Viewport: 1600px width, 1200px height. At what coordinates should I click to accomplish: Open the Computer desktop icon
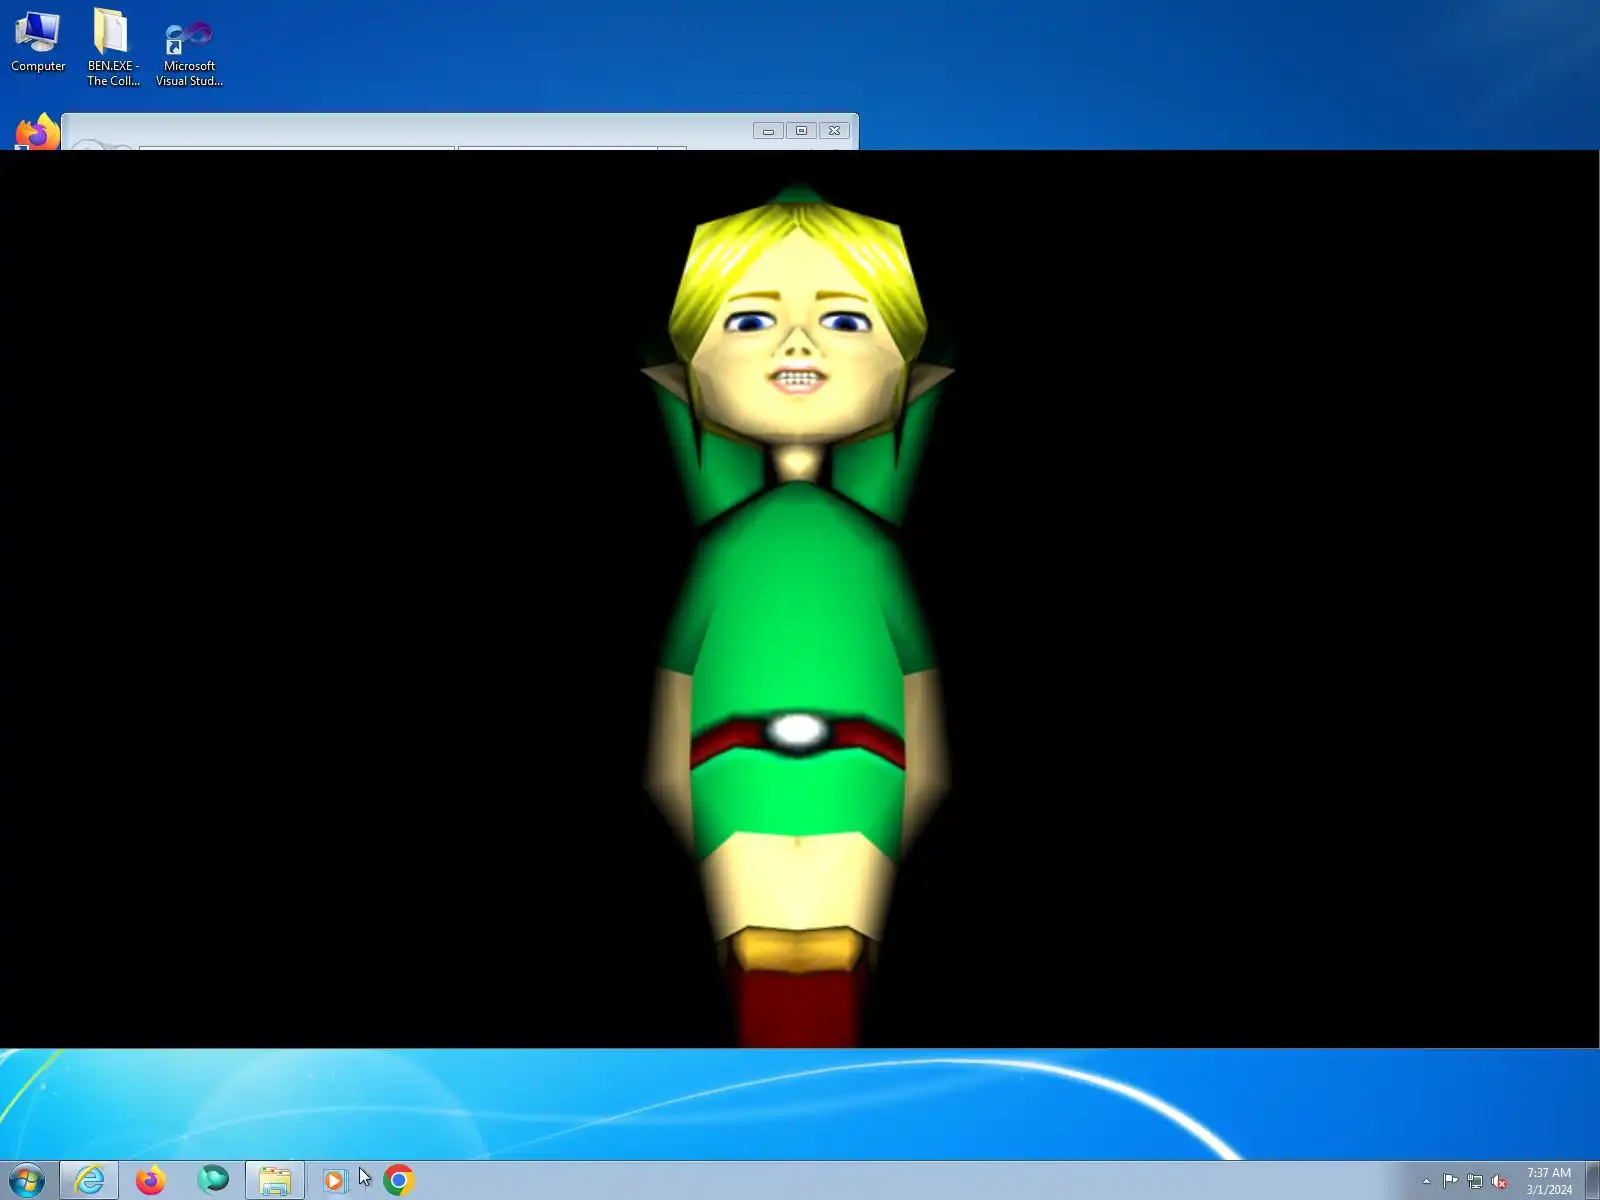coord(38,42)
